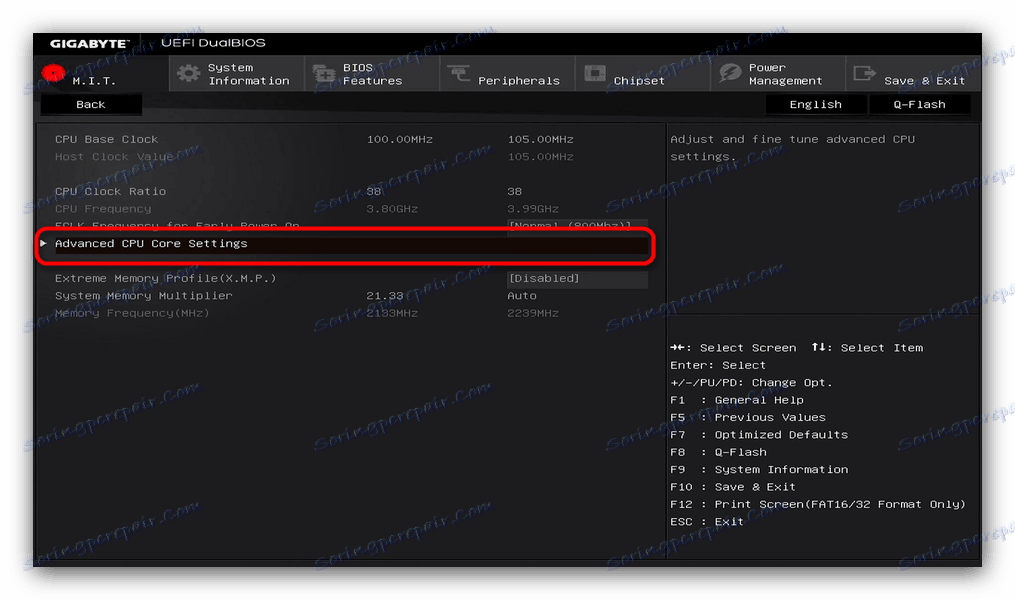This screenshot has height=600, width=1015.
Task: Go to the BIOS Features tab
Action: coord(372,73)
